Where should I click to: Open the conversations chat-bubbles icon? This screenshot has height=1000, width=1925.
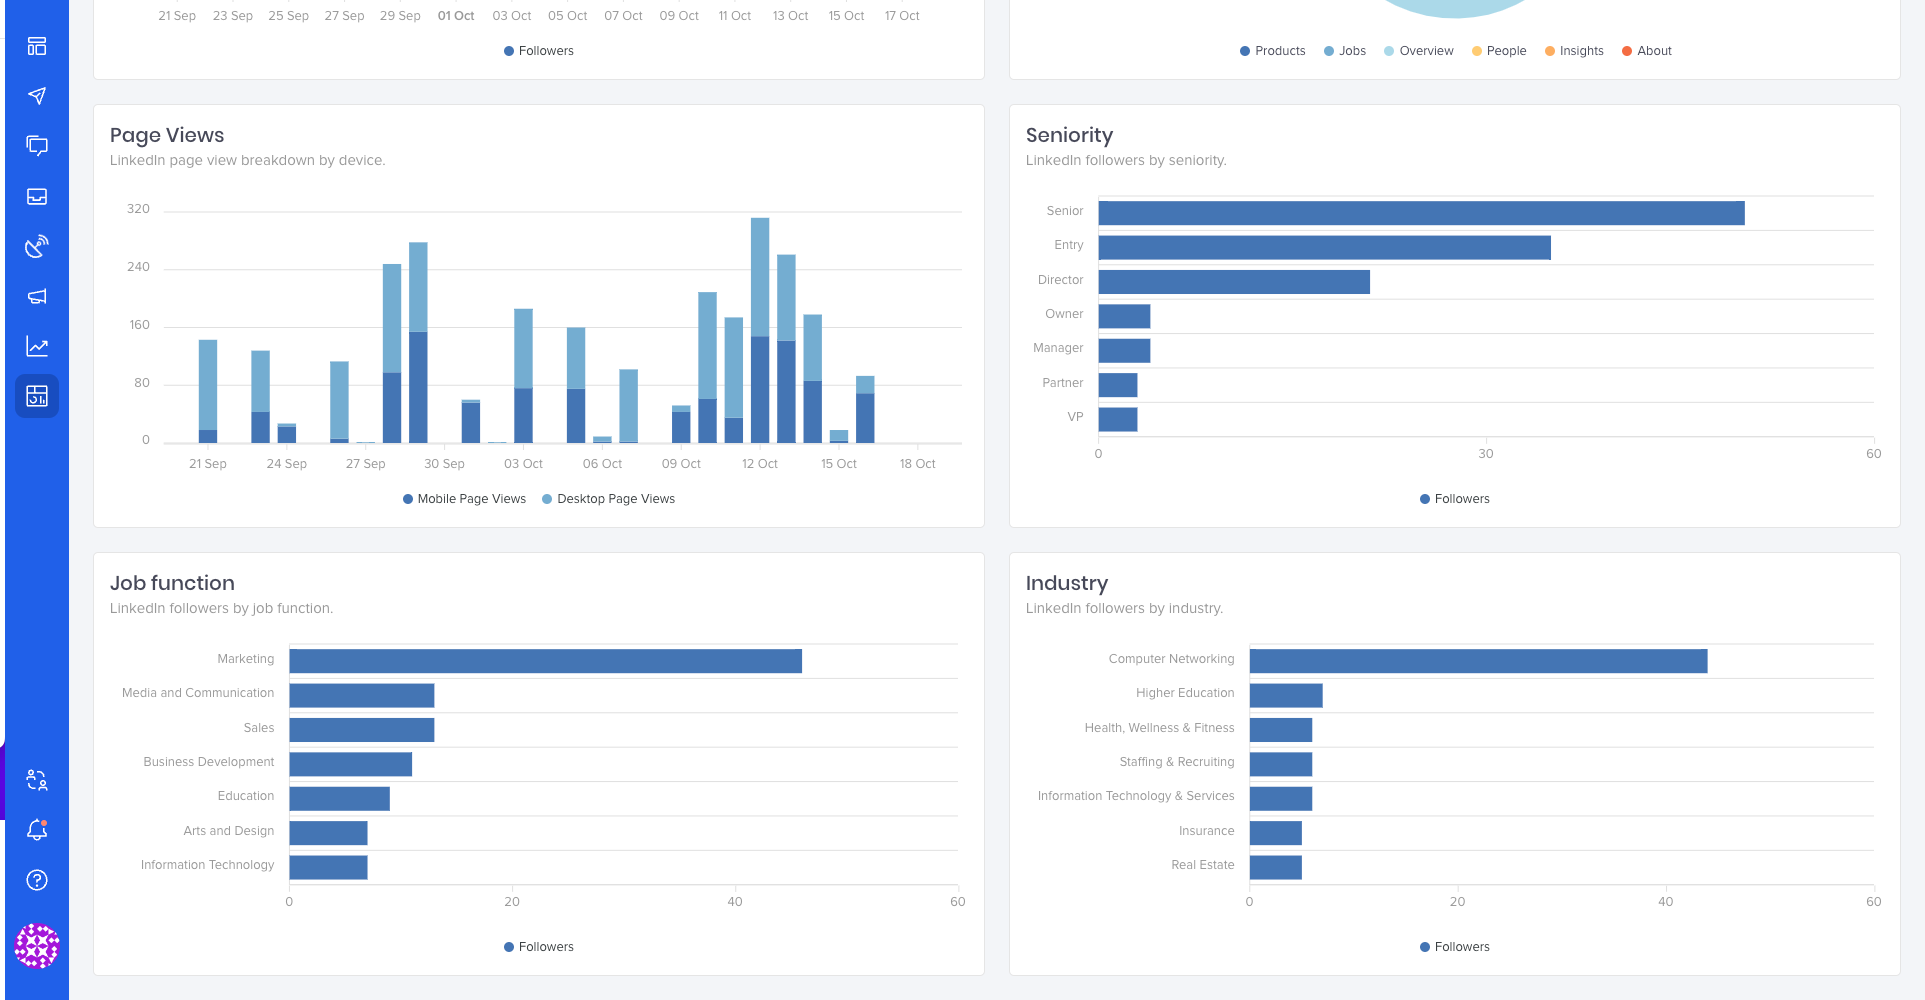tap(36, 145)
